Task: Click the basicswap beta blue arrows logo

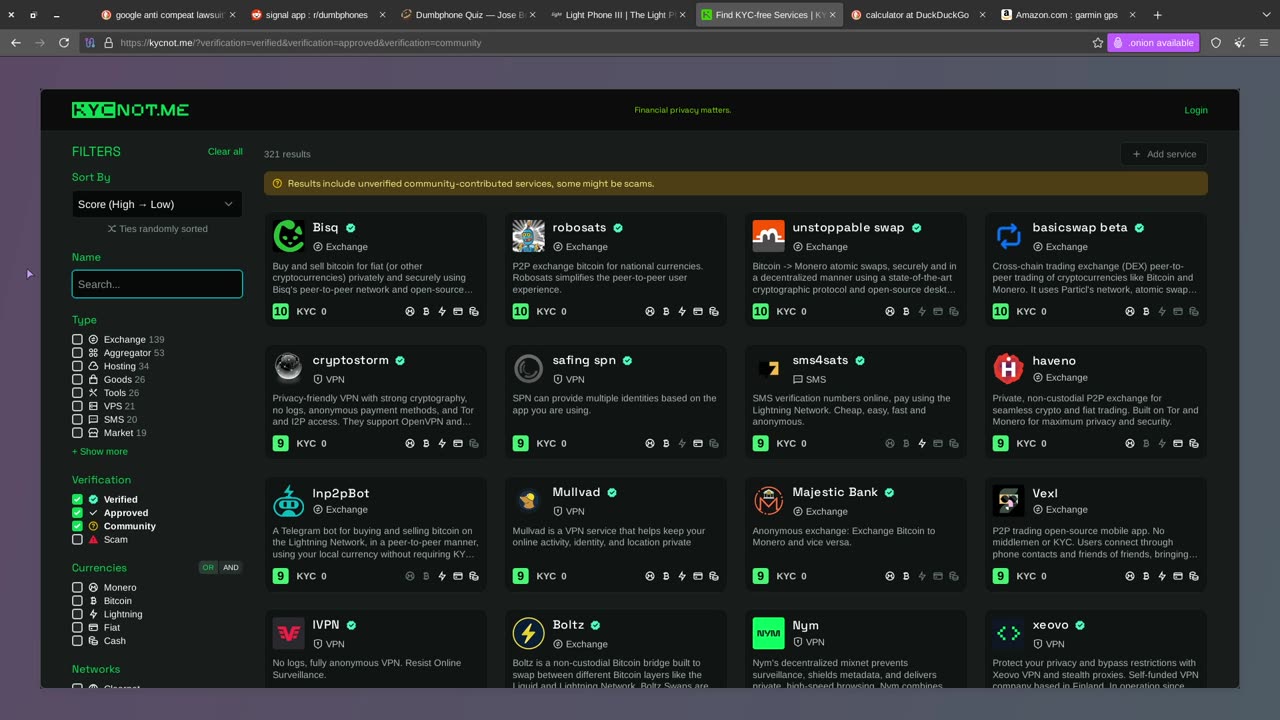Action: pyautogui.click(x=1008, y=236)
